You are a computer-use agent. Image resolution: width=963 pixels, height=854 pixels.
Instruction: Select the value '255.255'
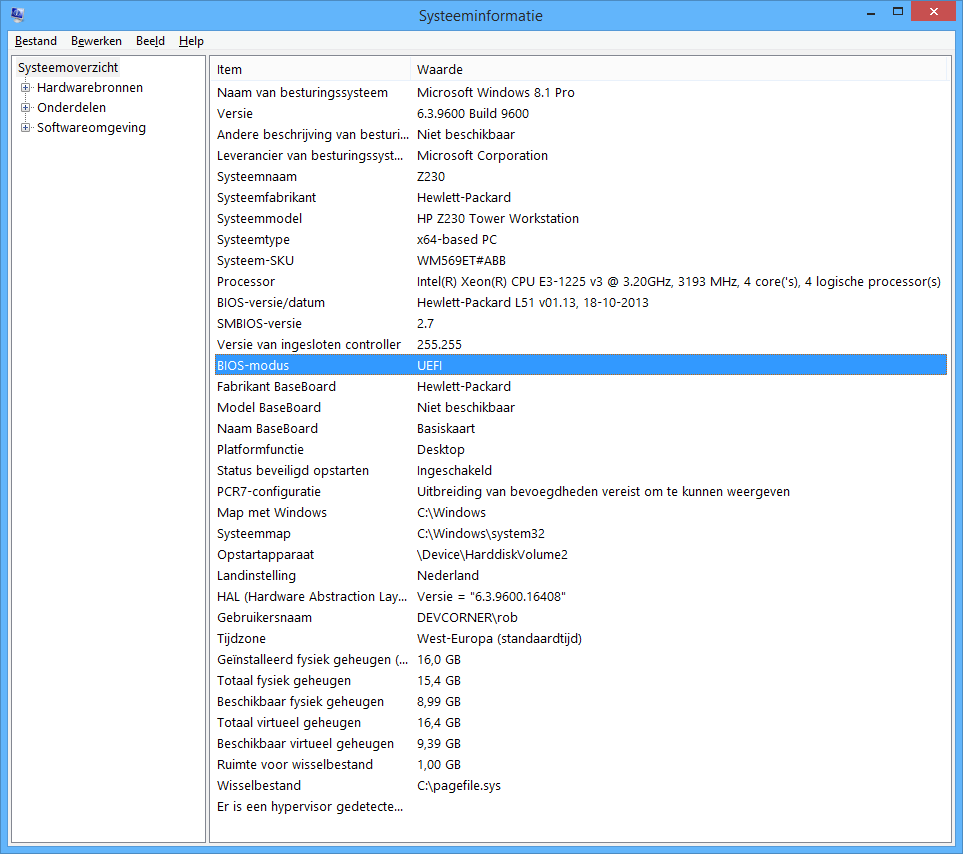click(x=439, y=344)
